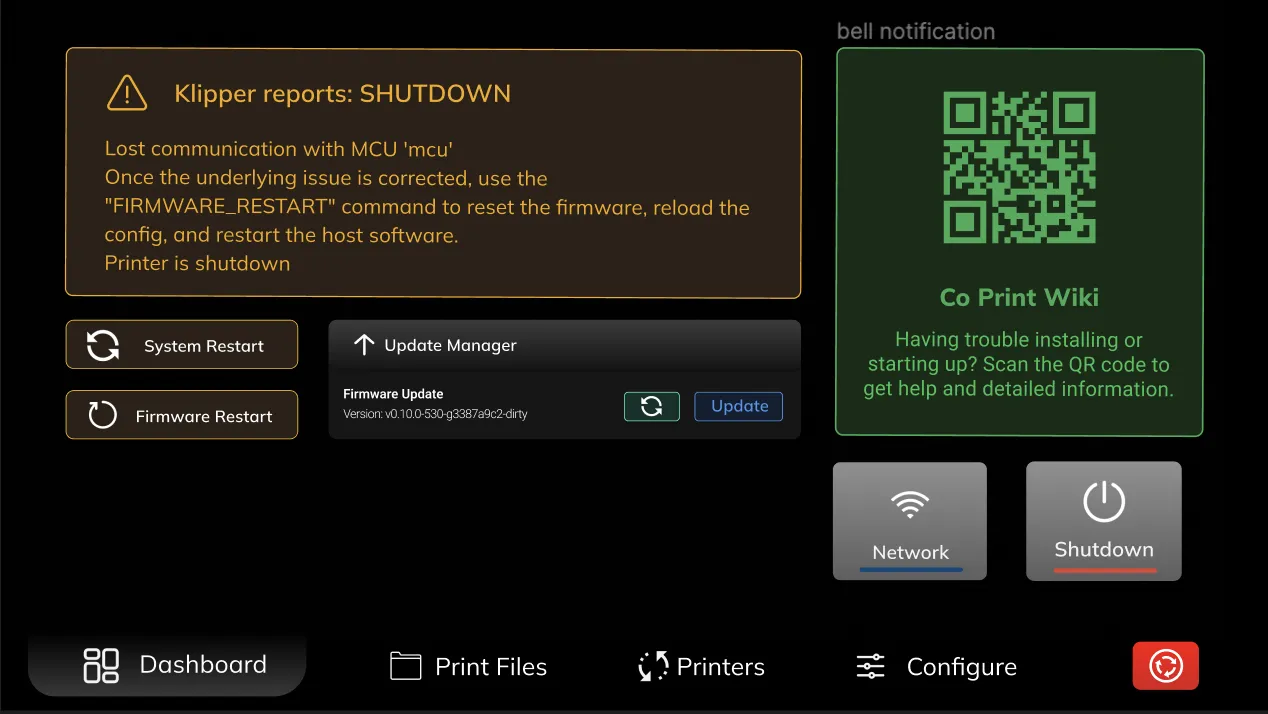Click the System Restart sync icon
This screenshot has width=1268, height=714.
[103, 346]
